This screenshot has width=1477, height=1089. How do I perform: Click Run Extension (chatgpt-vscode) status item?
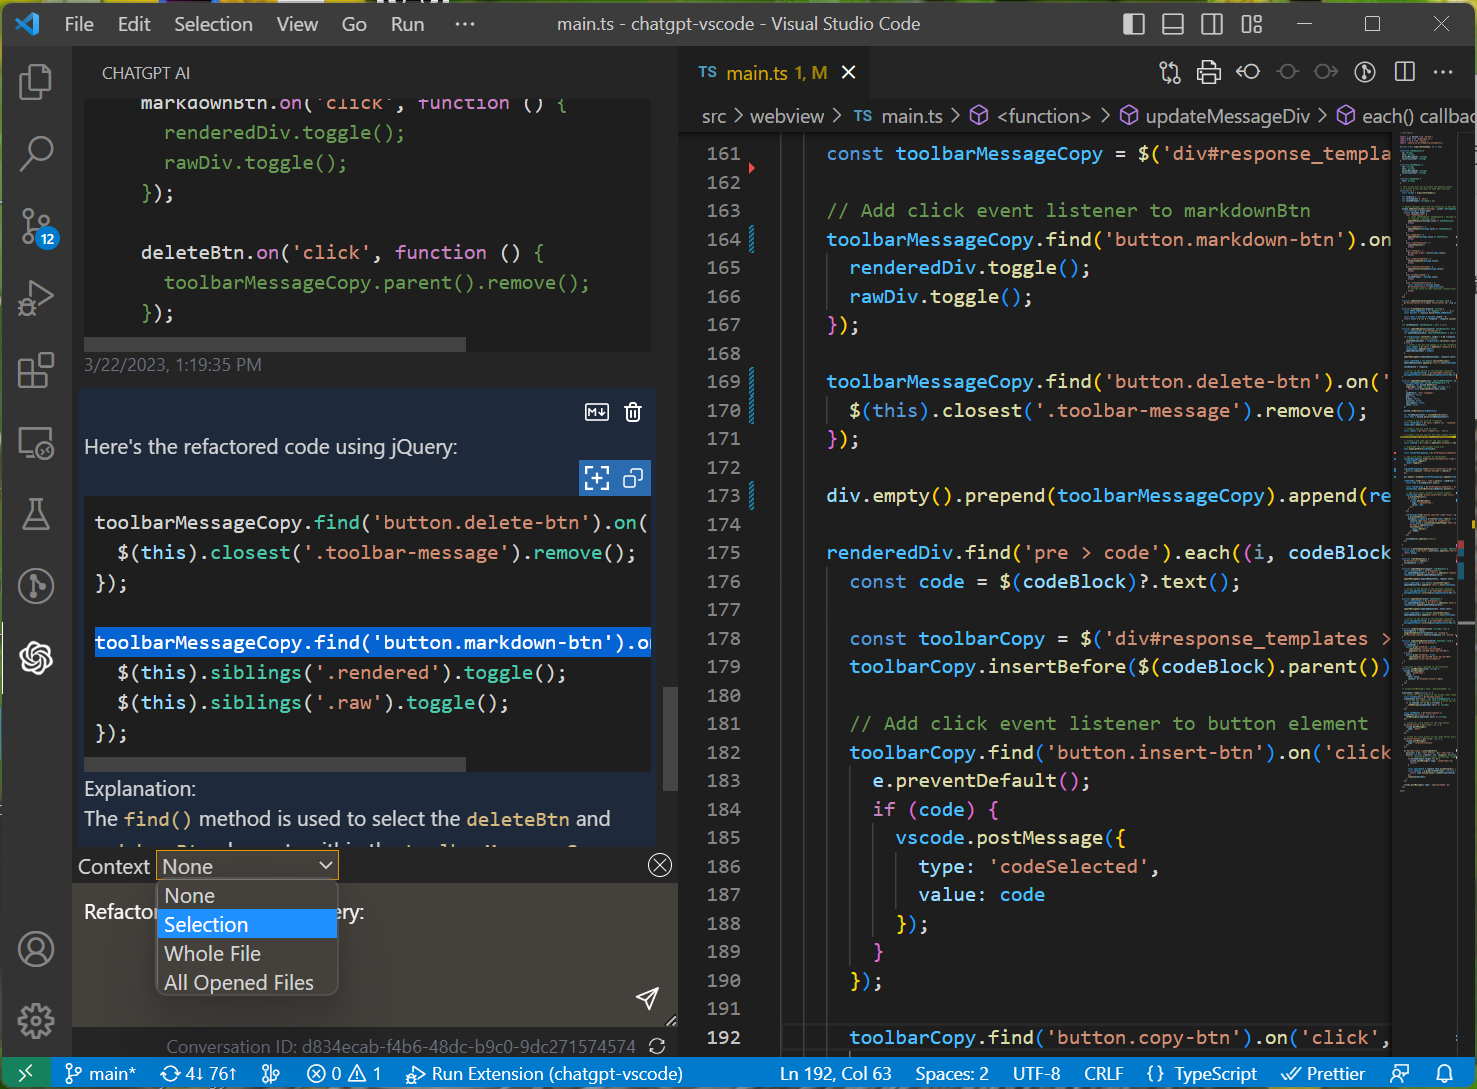544,1074
